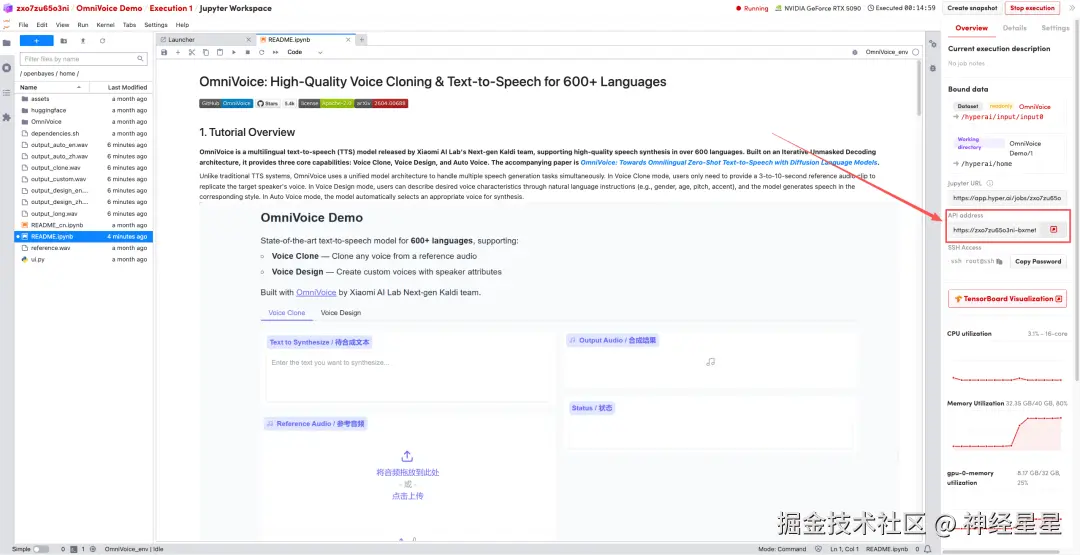Image resolution: width=1080 pixels, height=555 pixels.
Task: Click the Text to Synthesize text area
Action: click(408, 376)
